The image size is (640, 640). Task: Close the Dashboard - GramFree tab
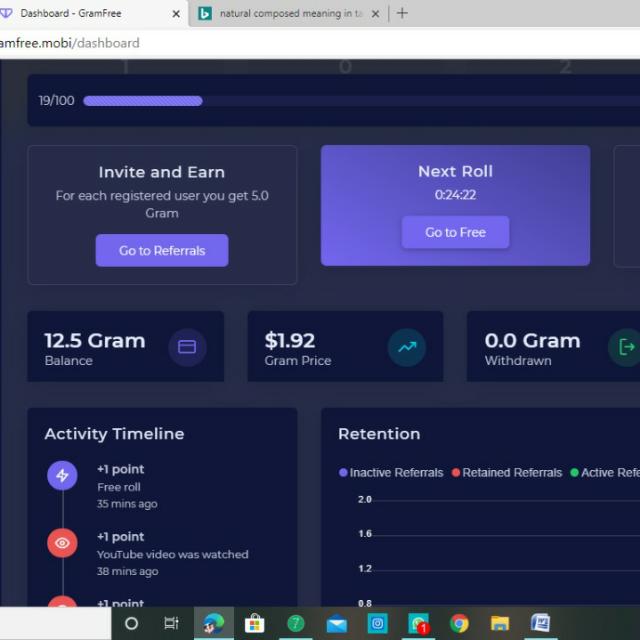pos(176,14)
